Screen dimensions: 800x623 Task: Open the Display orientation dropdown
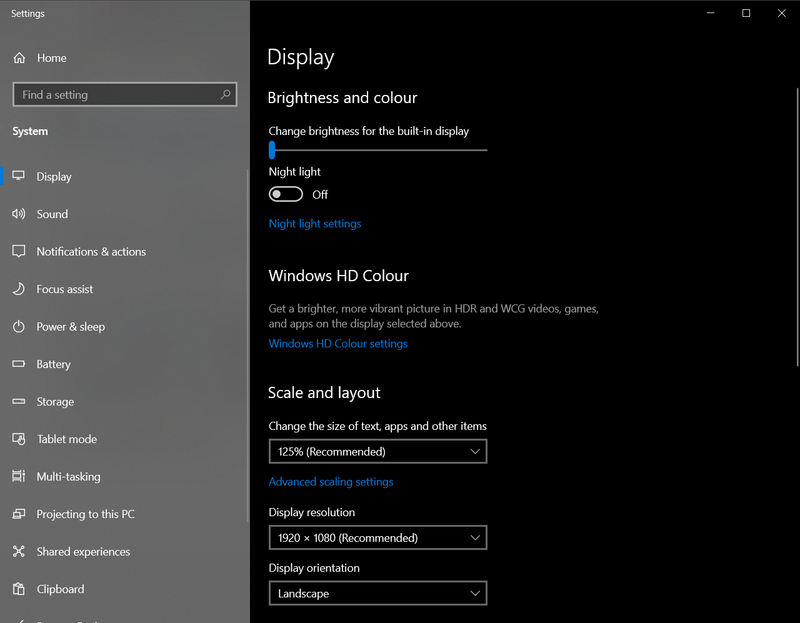(377, 594)
